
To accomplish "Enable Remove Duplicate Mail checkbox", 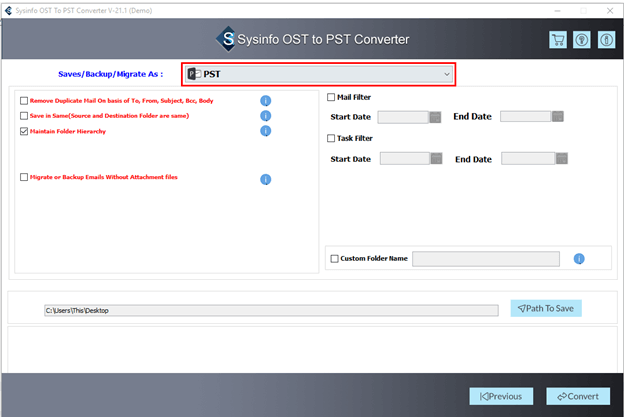I will point(24,101).
